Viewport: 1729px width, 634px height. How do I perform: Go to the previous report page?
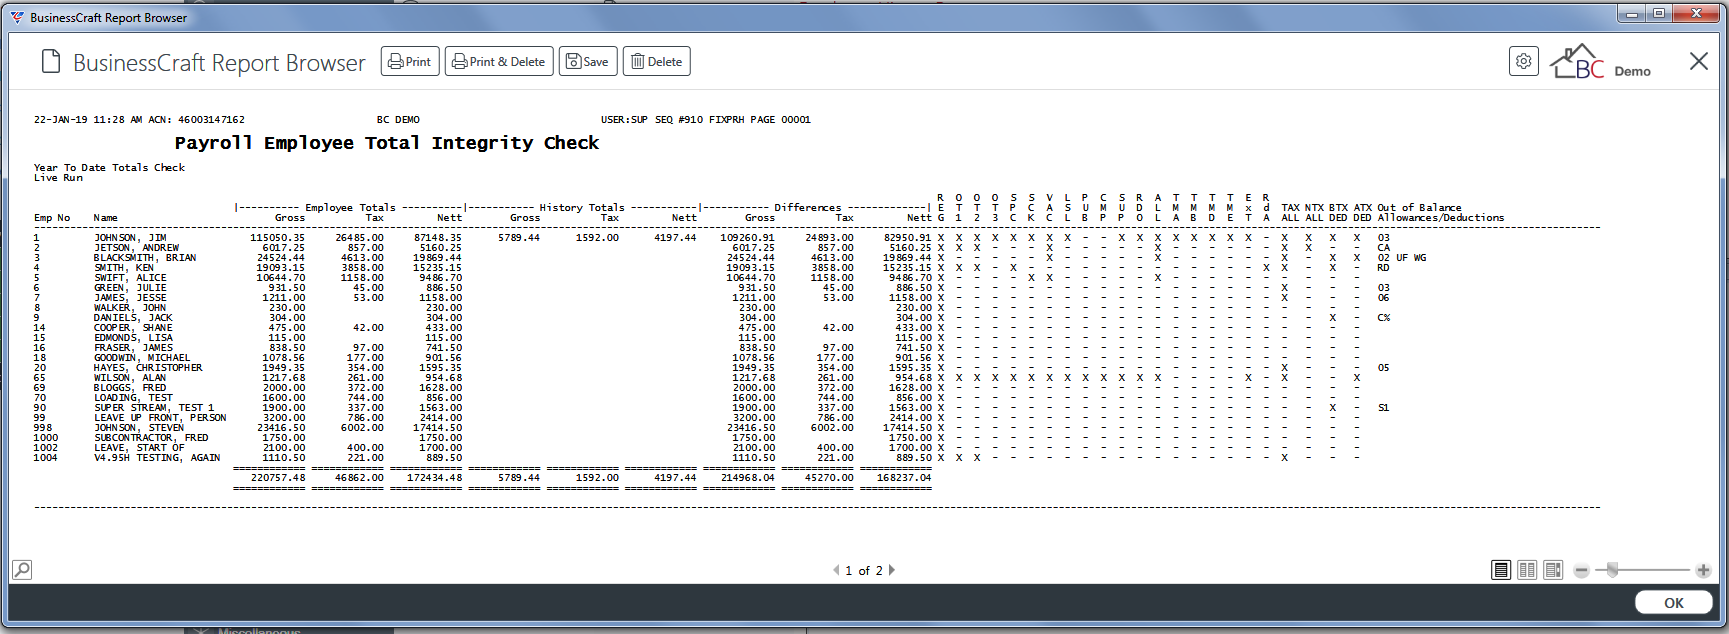(x=836, y=570)
